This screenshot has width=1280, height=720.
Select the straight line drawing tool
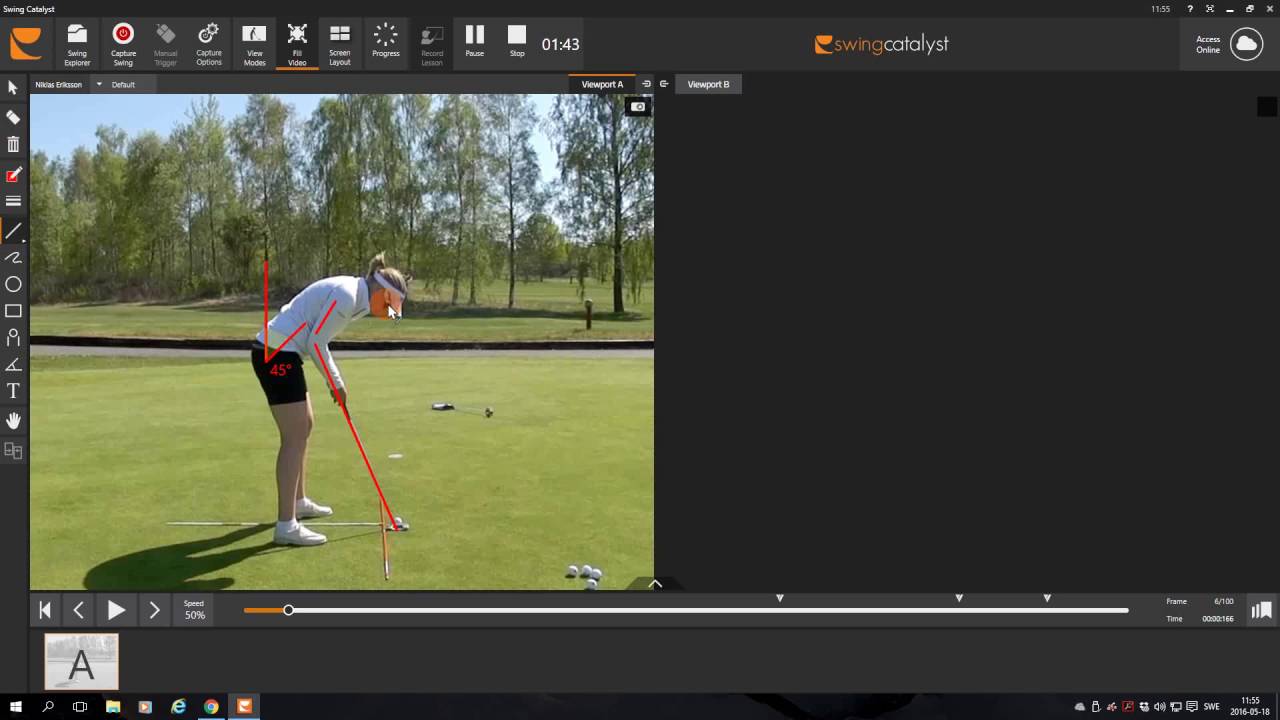pyautogui.click(x=13, y=231)
